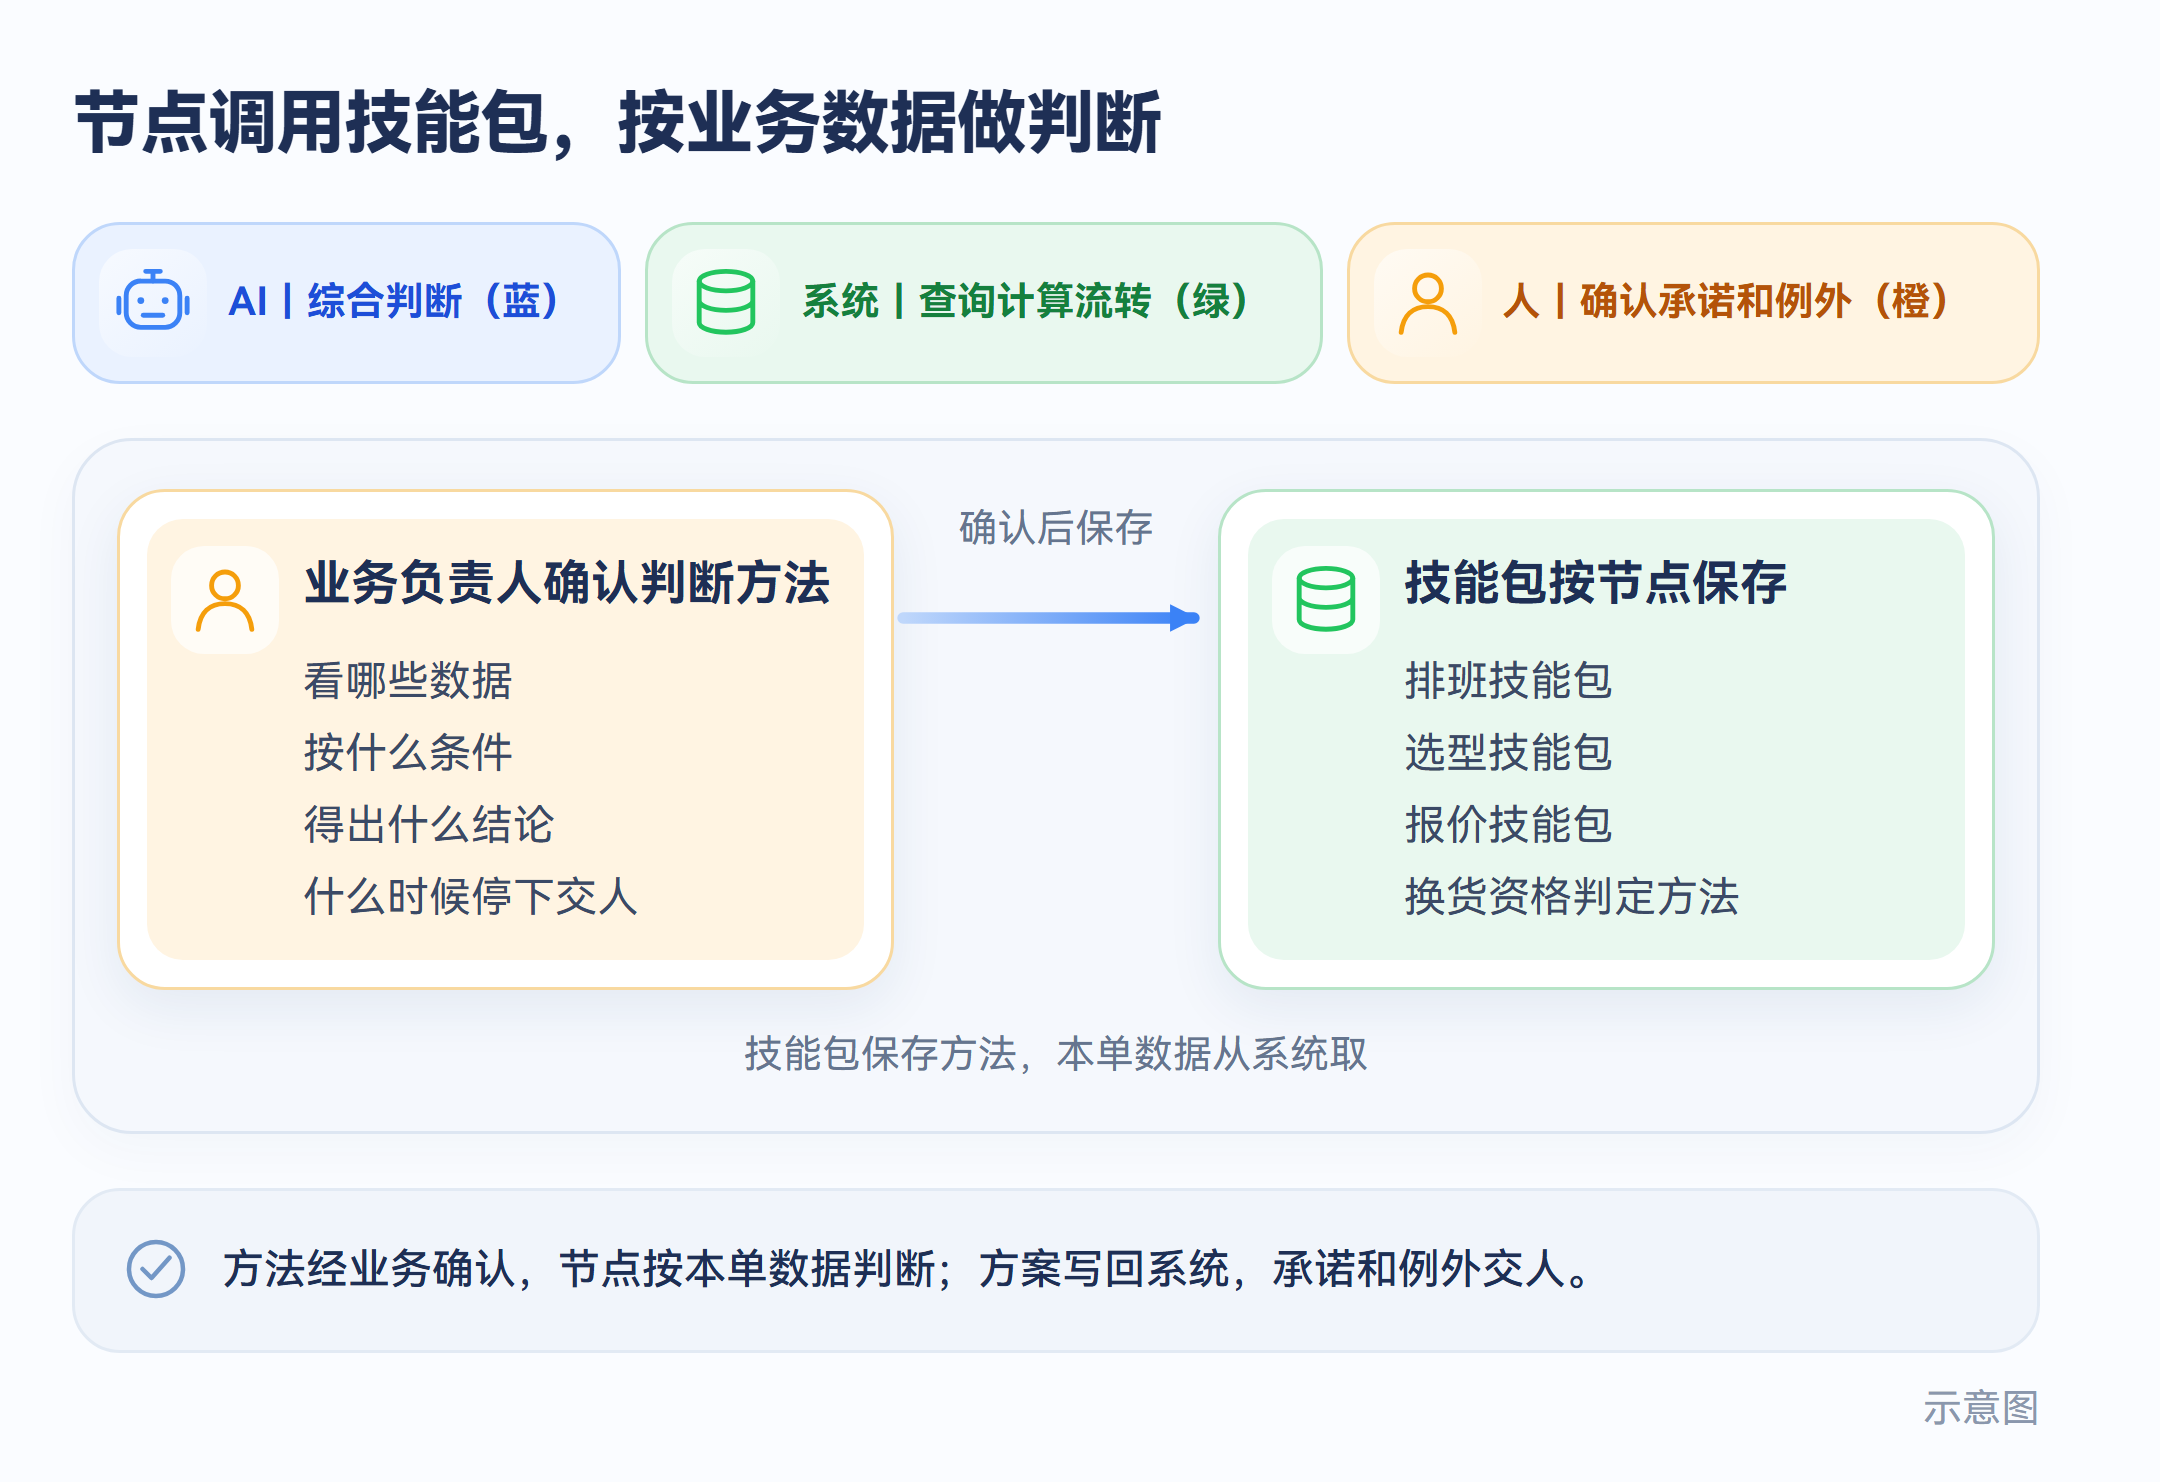Click the green database icon in the 系统 legend
This screenshot has height=1482, width=2160.
pyautogui.click(x=725, y=302)
